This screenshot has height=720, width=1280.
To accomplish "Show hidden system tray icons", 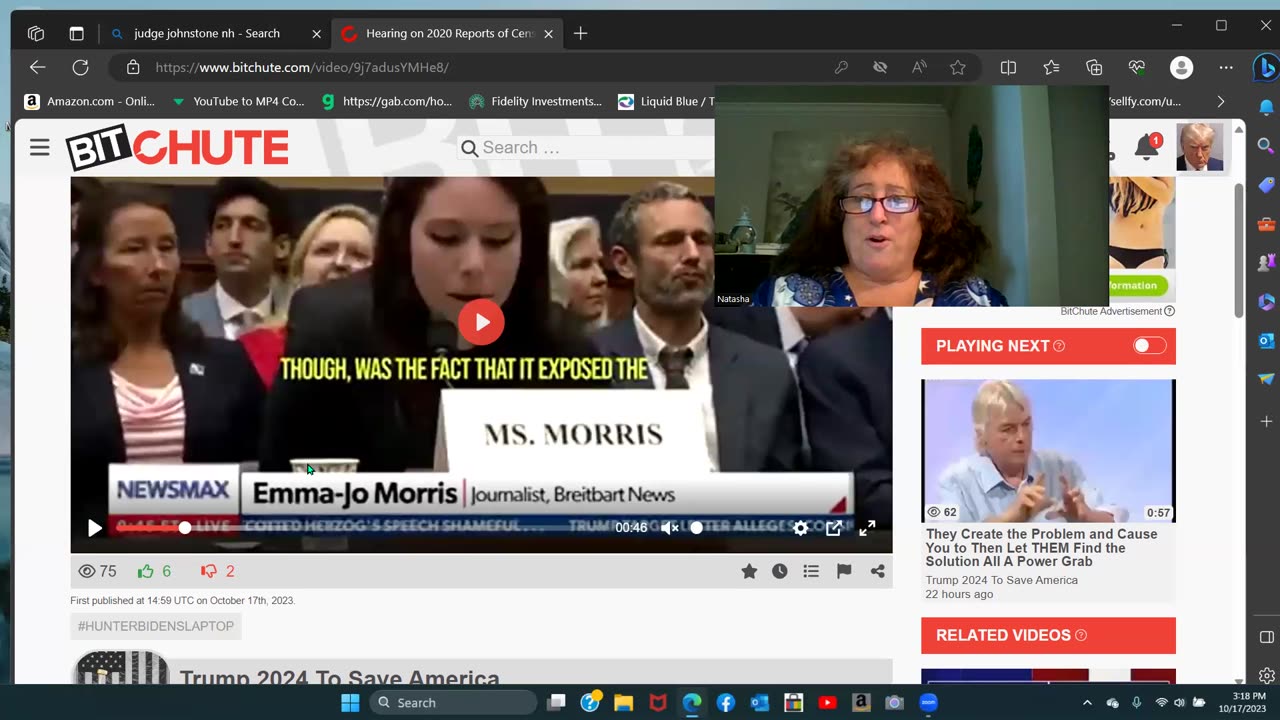I will tap(1087, 702).
